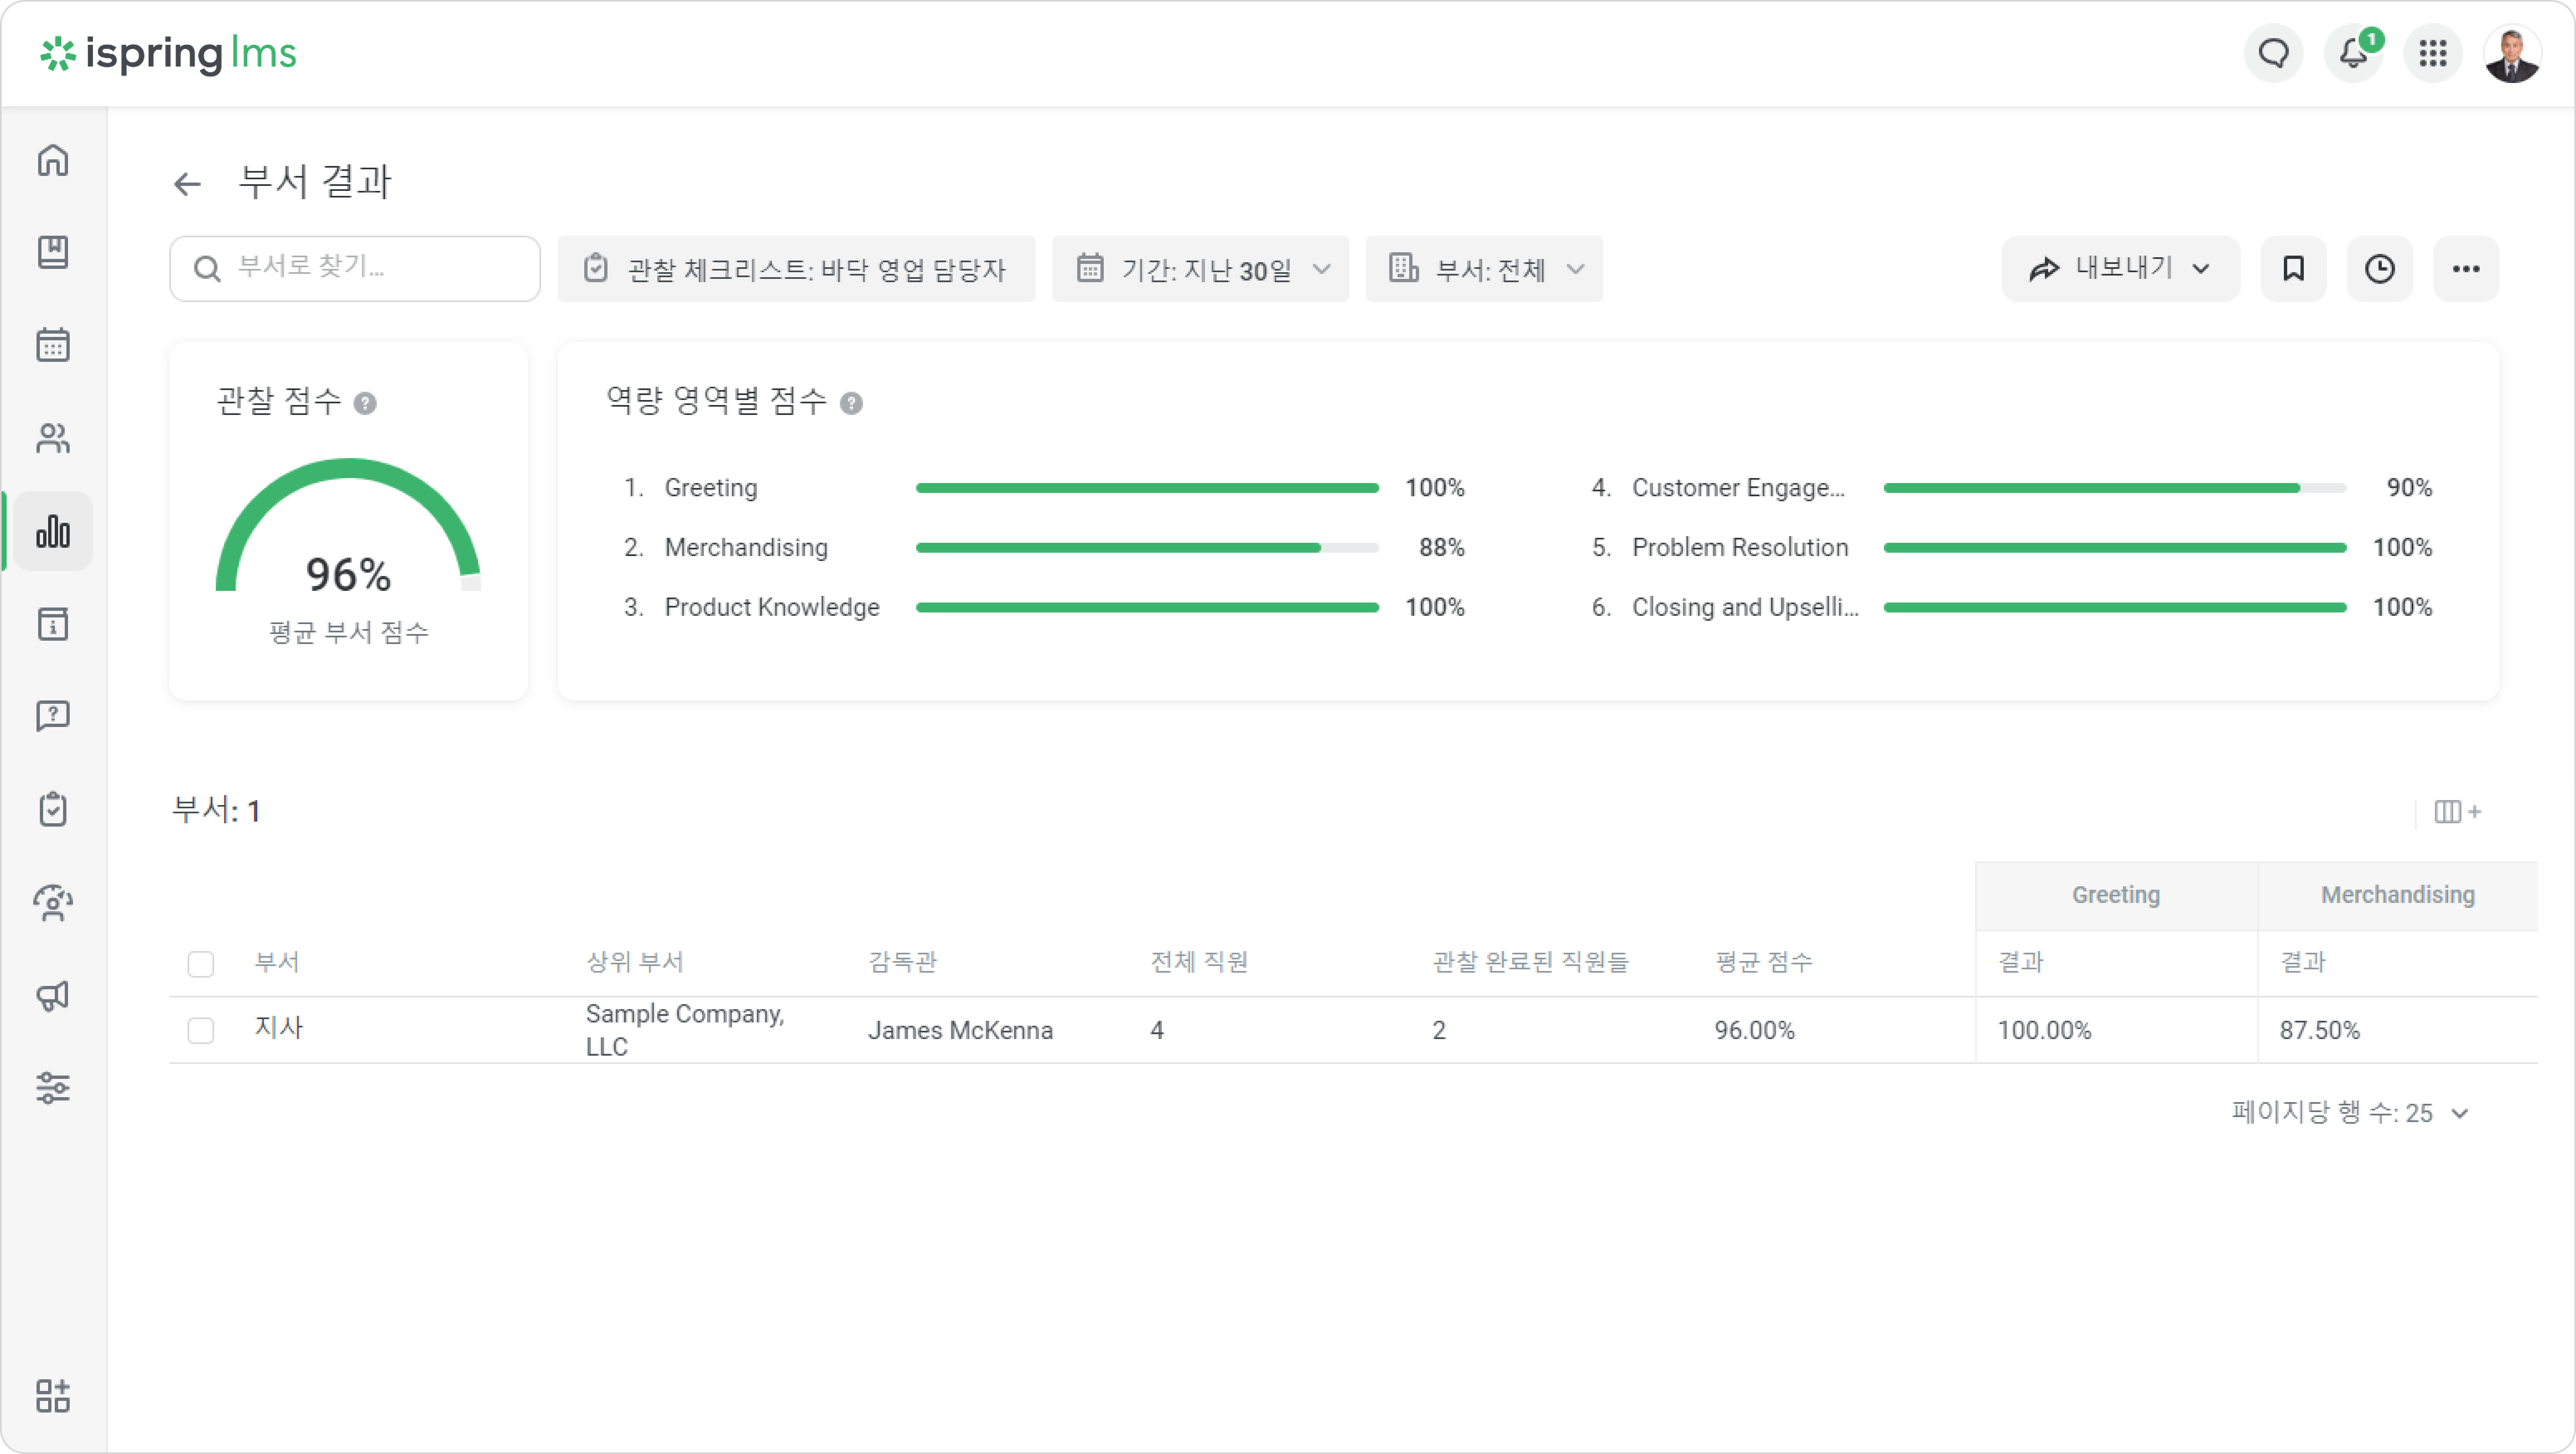Screen dimensions: 2576x1454
Task: Sort by the 부서 column header
Action: click(277, 962)
